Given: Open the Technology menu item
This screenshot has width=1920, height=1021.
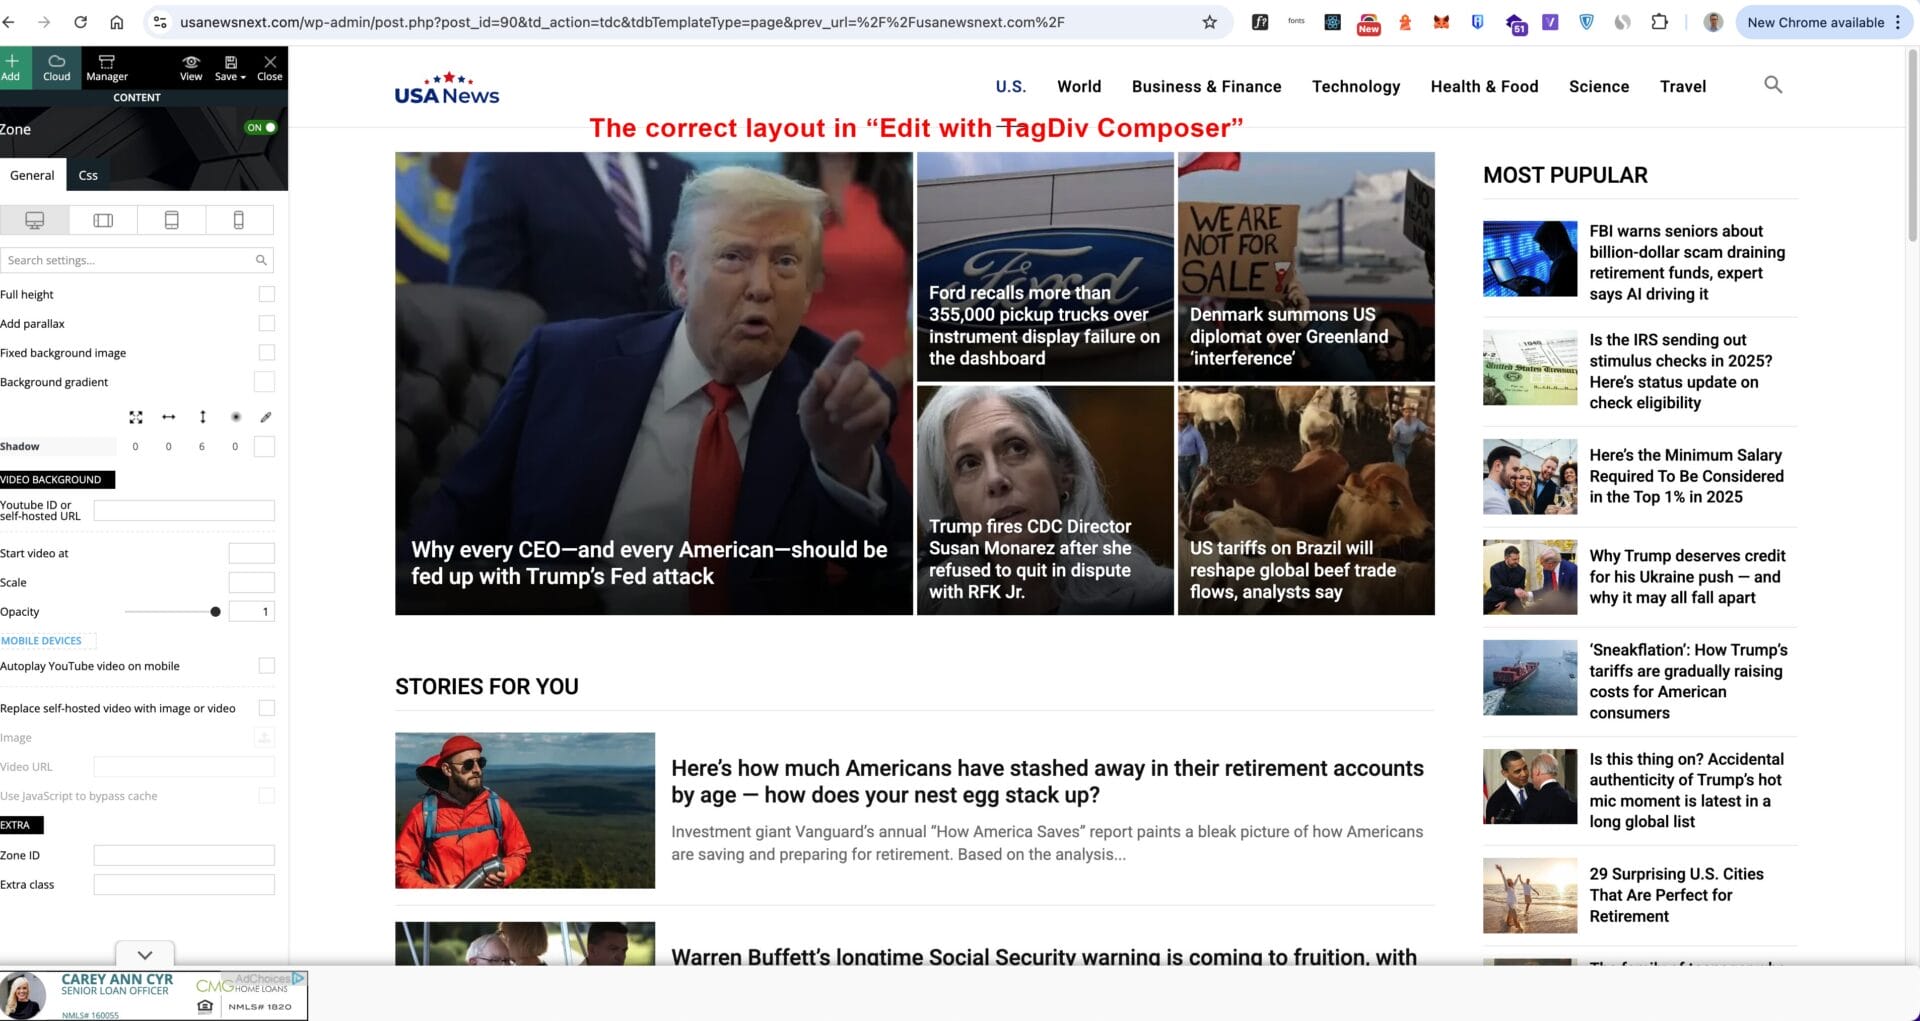Looking at the screenshot, I should pyautogui.click(x=1356, y=86).
